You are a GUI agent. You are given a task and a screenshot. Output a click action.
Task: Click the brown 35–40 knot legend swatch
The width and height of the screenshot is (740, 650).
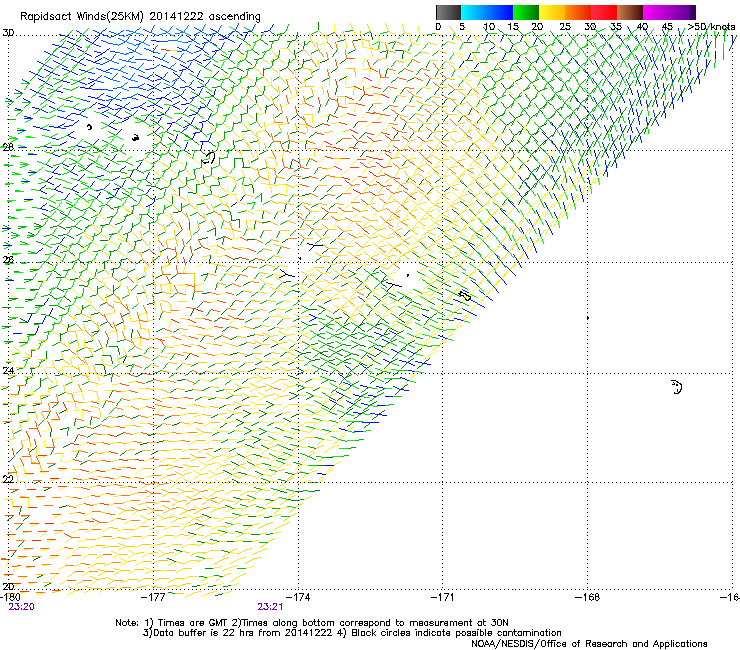[630, 12]
